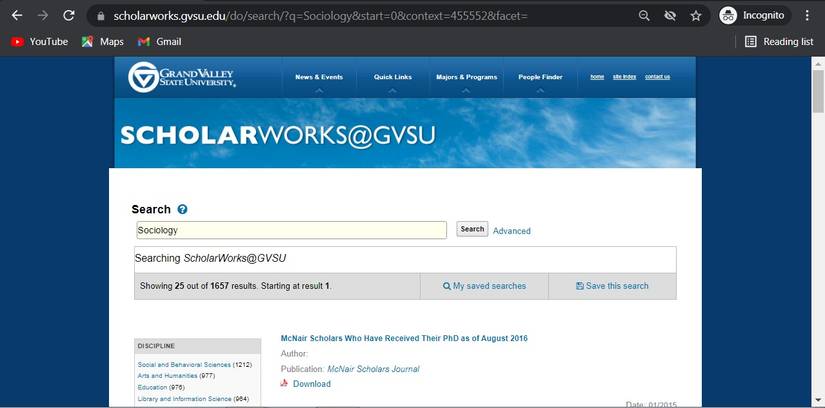Click into the Sociology search field
This screenshot has height=408, width=825.
(291, 230)
